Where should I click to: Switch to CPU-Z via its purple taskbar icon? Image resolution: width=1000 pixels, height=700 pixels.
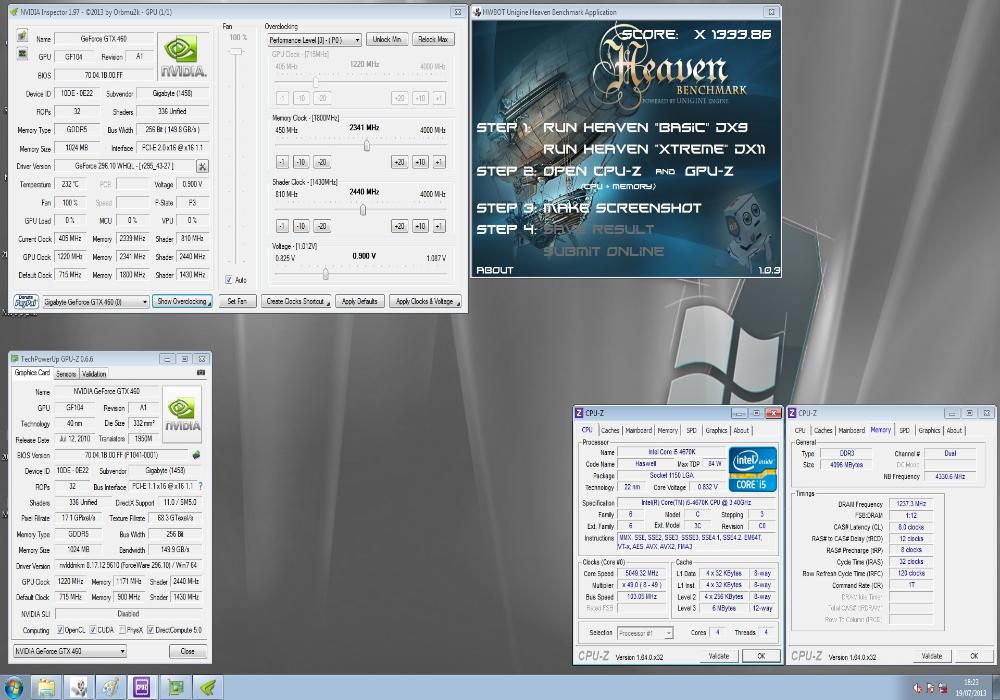(142, 687)
